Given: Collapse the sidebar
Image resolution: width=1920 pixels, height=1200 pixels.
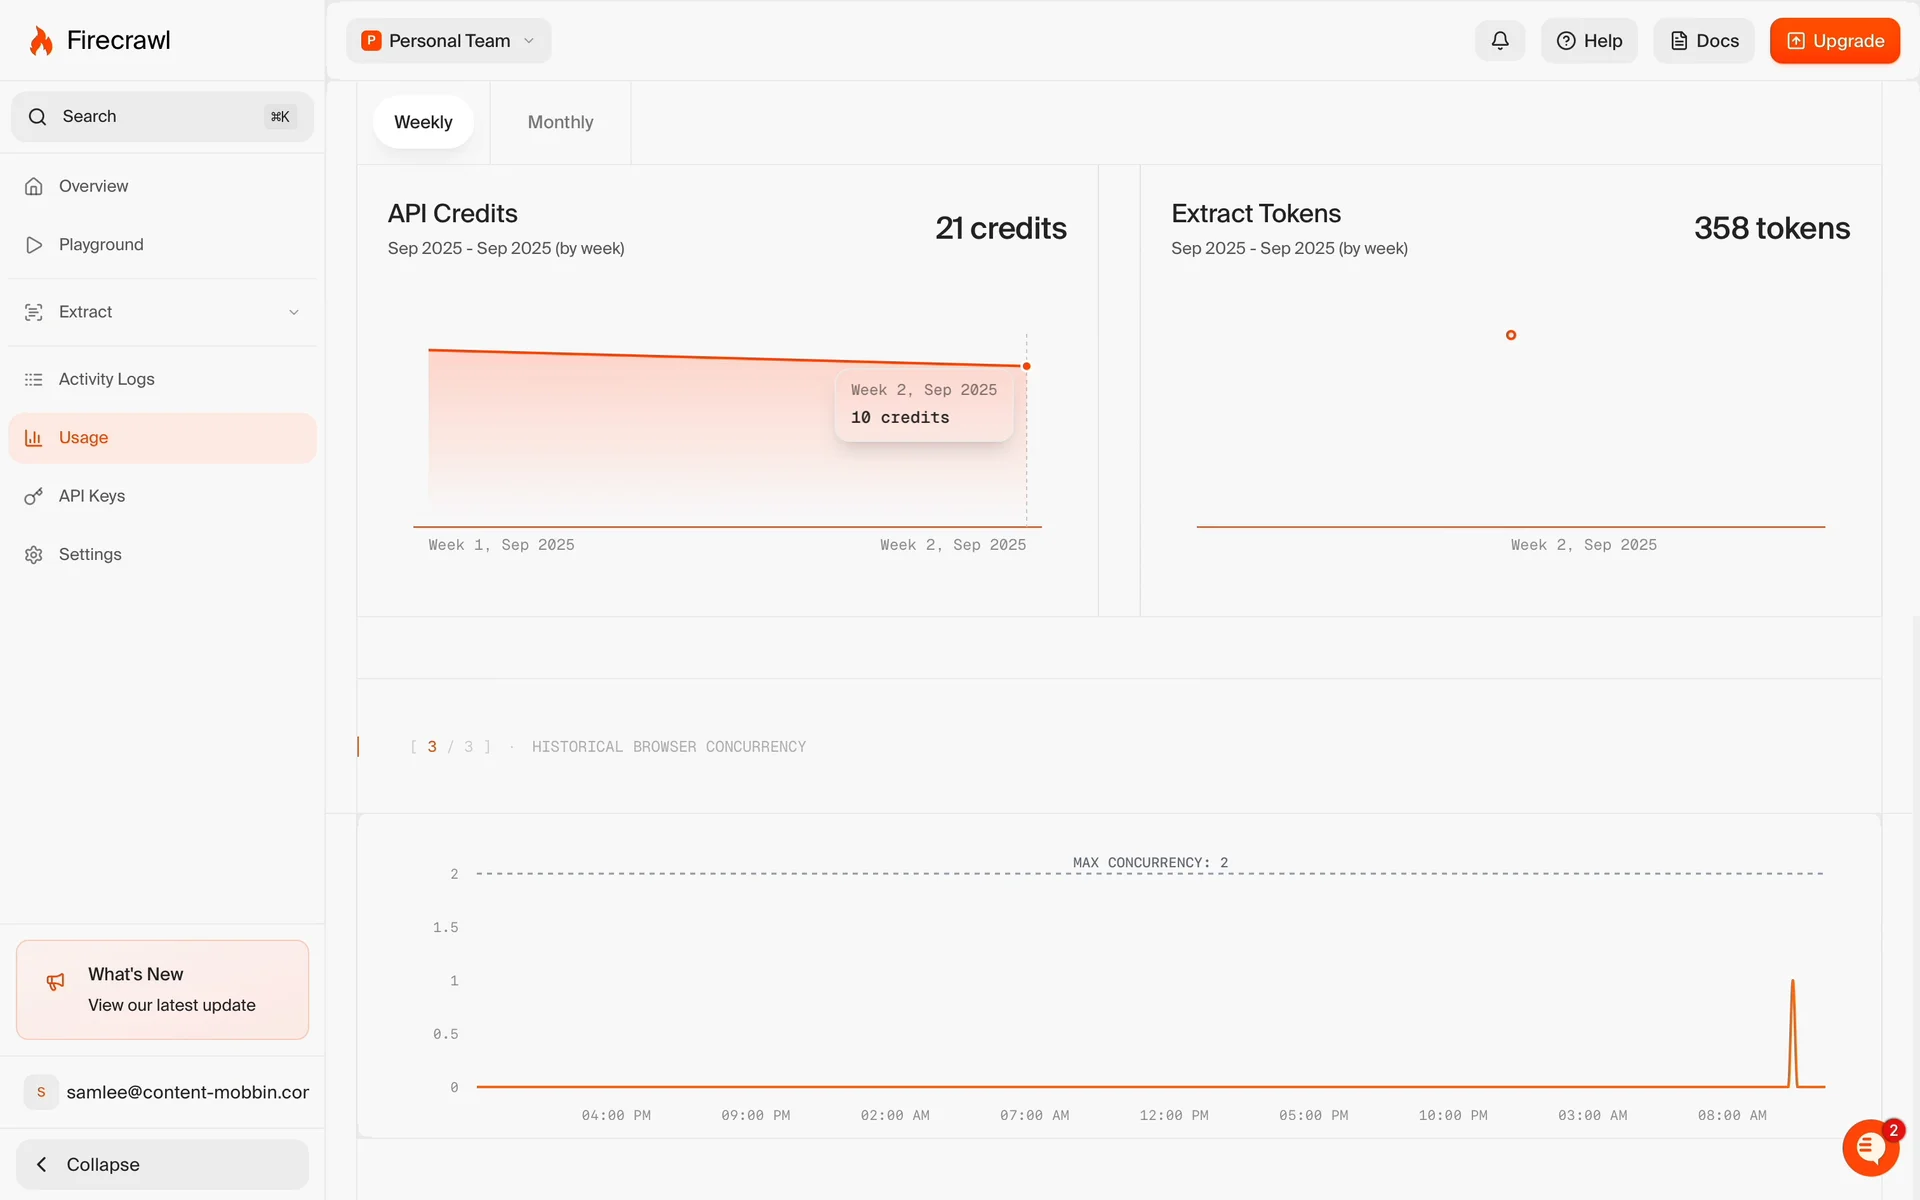Looking at the screenshot, I should pyautogui.click(x=162, y=1164).
